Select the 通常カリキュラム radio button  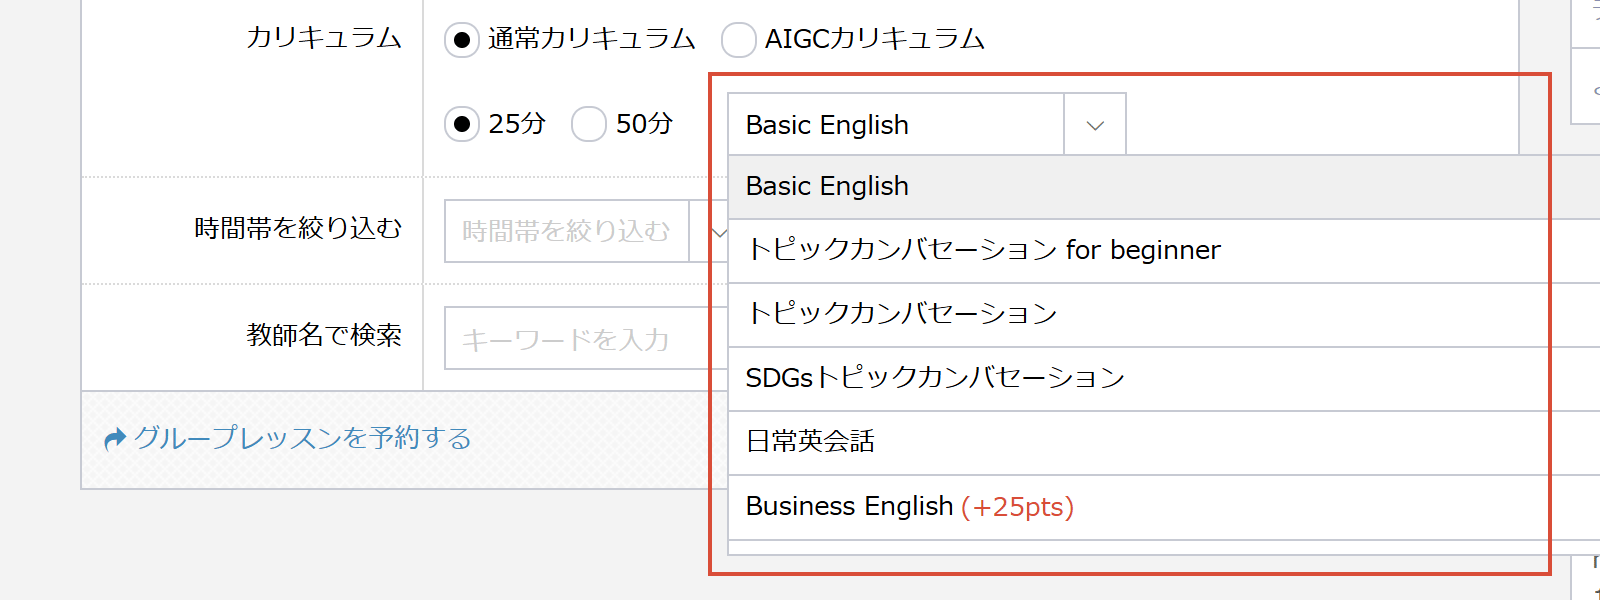(461, 40)
